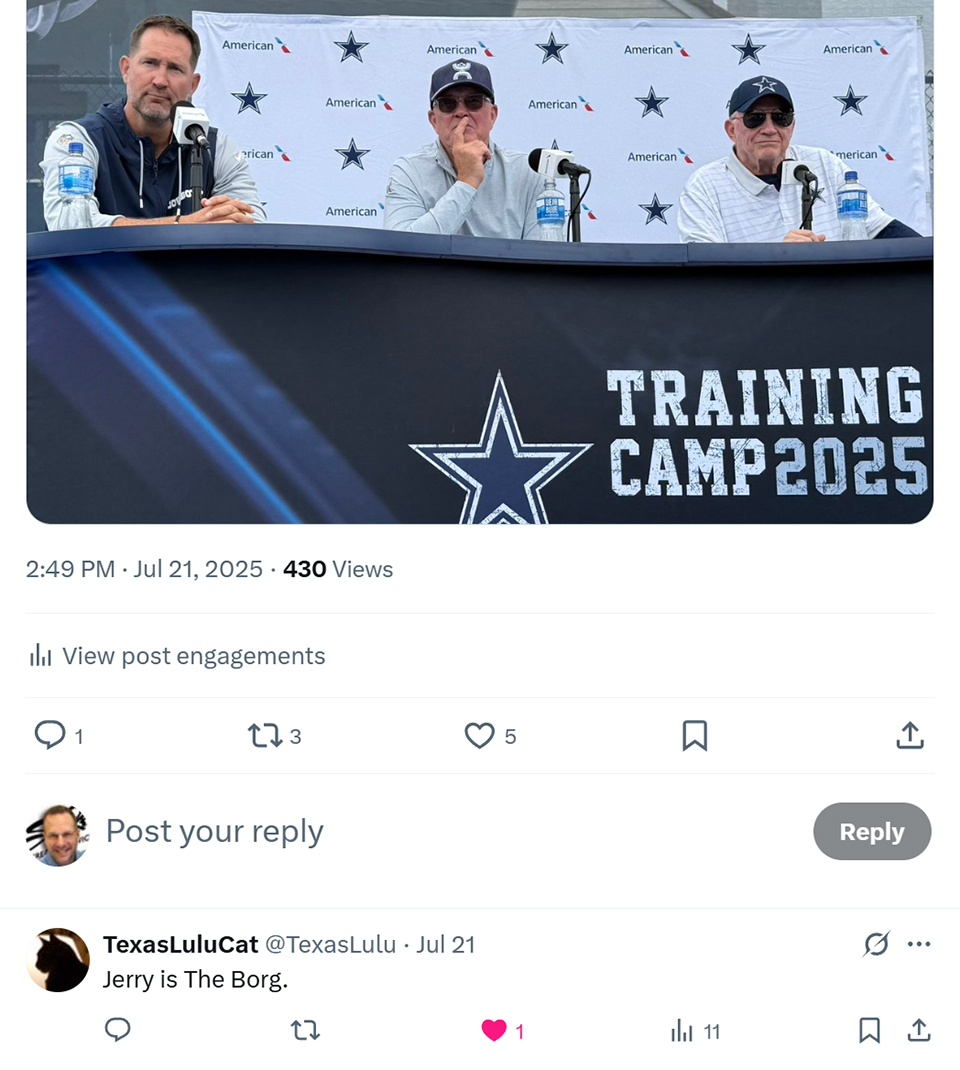Bookmark TexasLuluCat's comment
The height and width of the screenshot is (1070, 960).
click(869, 1030)
